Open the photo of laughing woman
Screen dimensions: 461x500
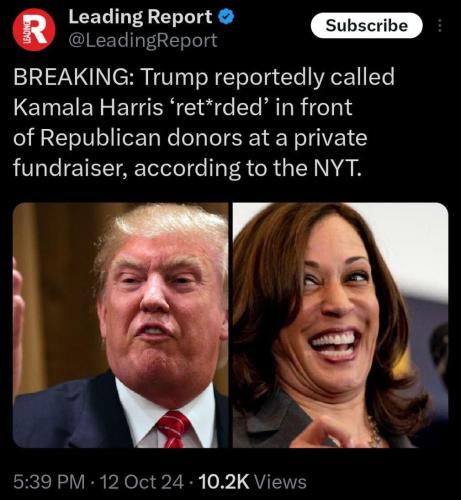pos(340,325)
